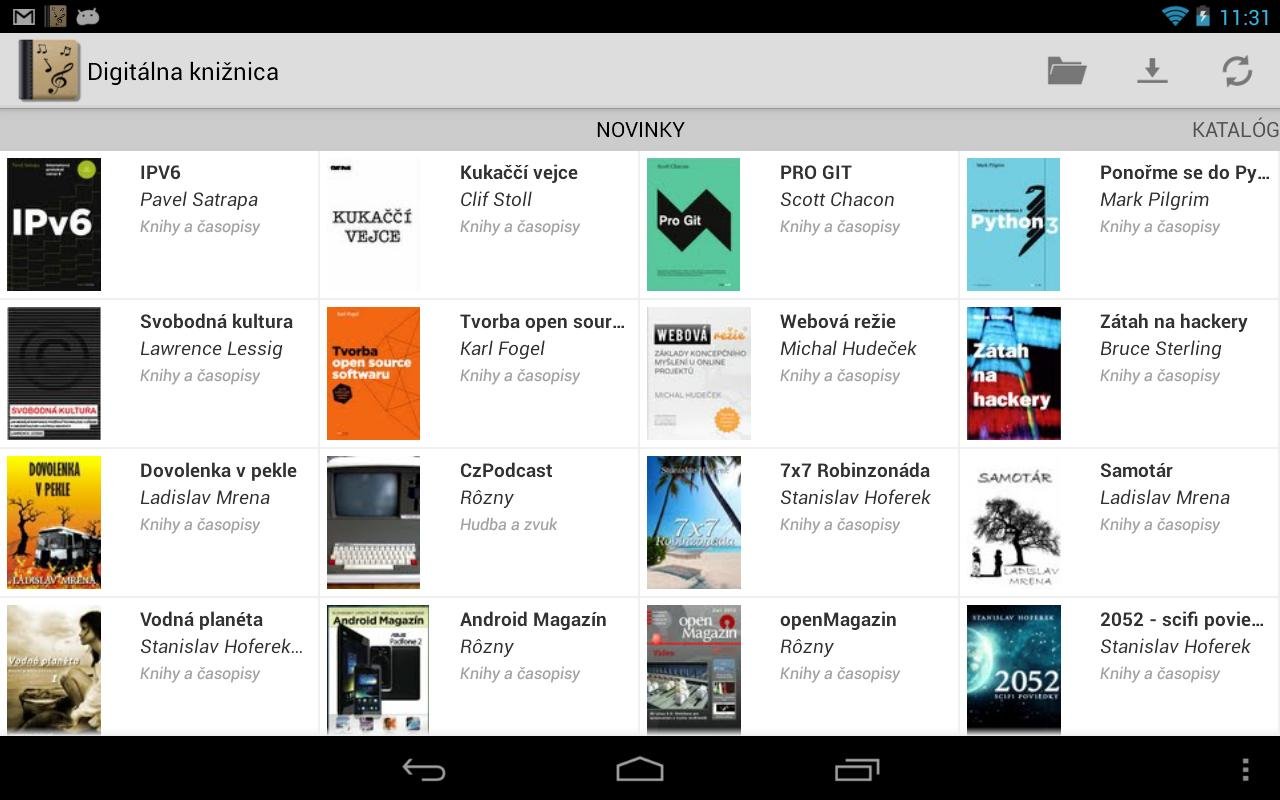This screenshot has width=1280, height=800.
Task: Tap the Wi-Fi status icon
Action: pyautogui.click(x=1174, y=16)
